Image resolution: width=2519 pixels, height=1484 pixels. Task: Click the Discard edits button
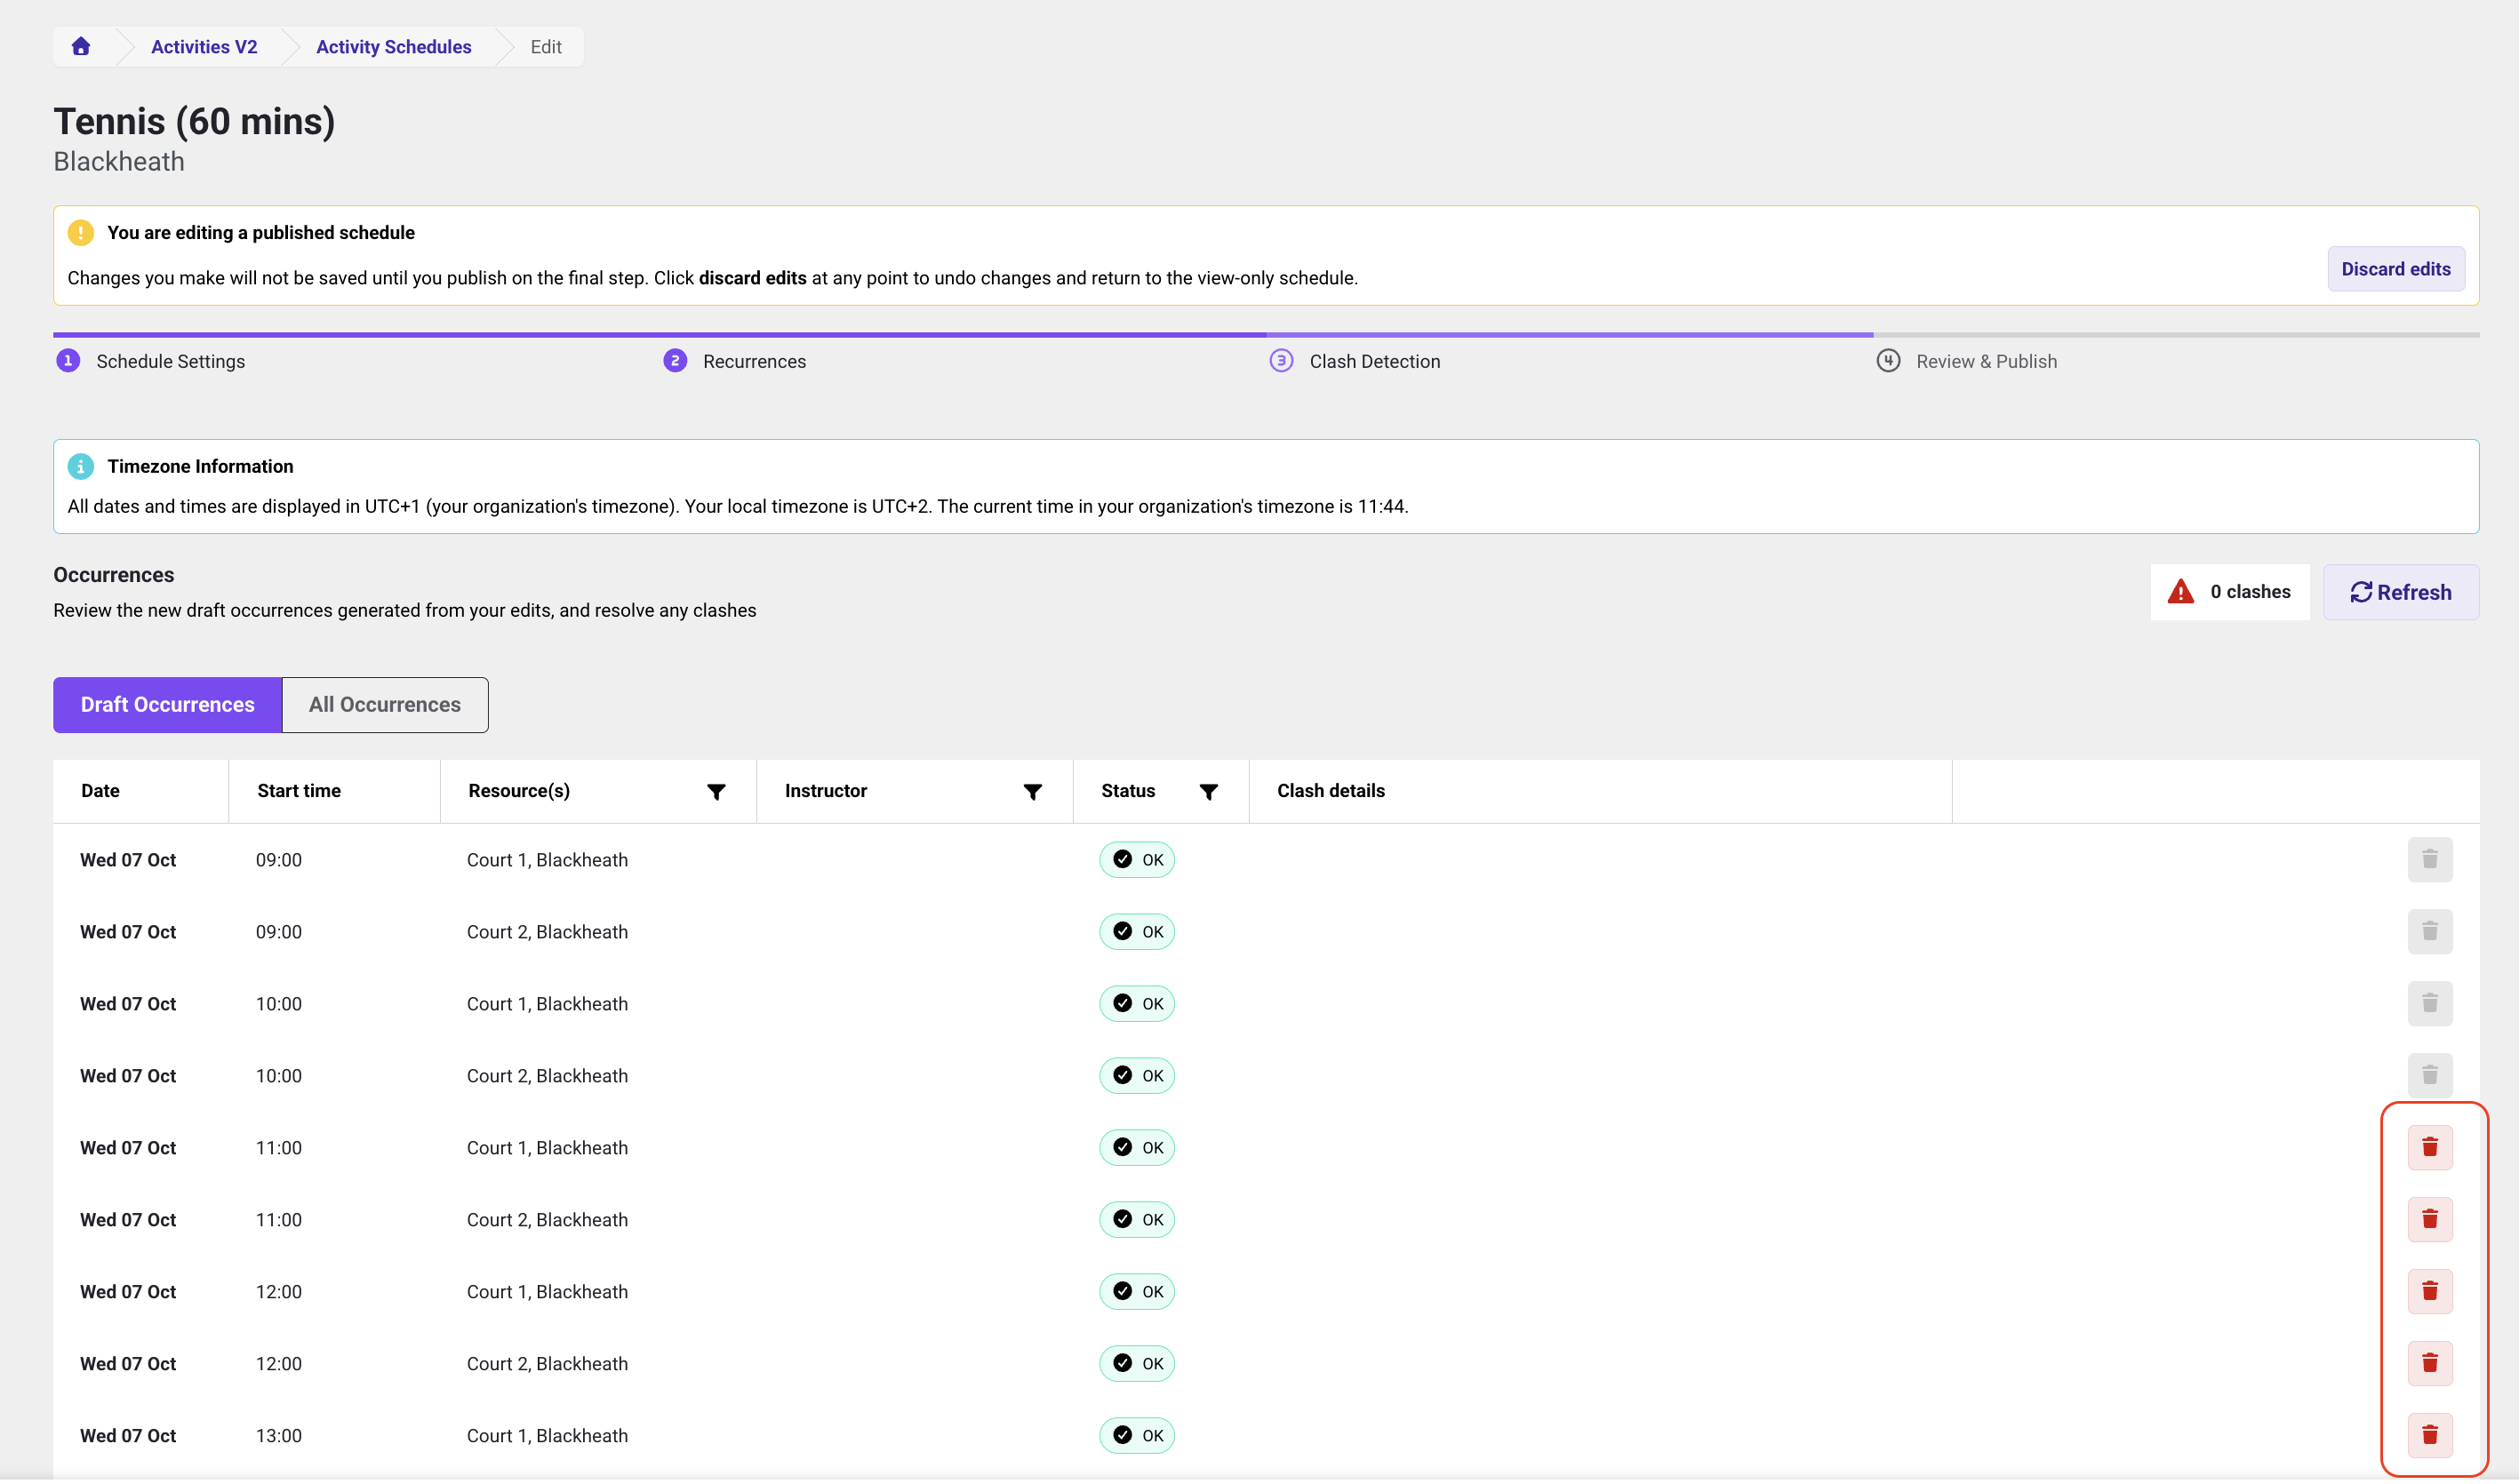[2395, 269]
